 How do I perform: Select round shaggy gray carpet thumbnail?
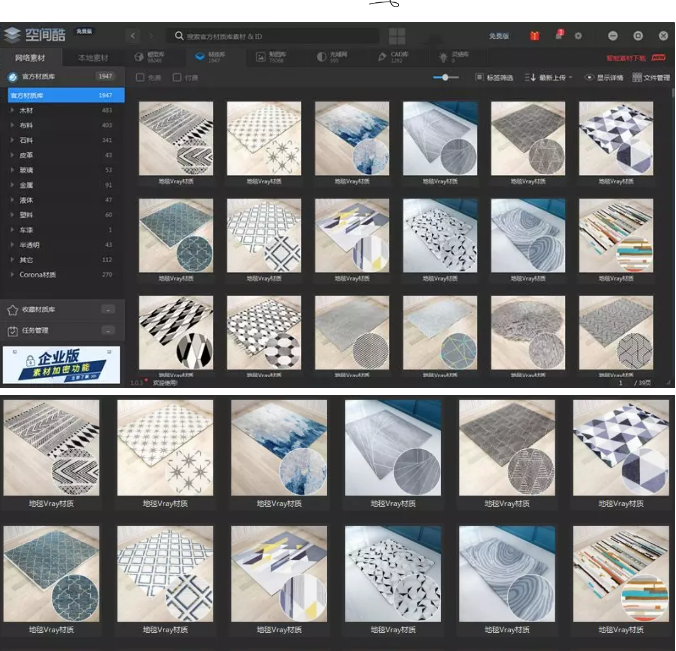(528, 332)
